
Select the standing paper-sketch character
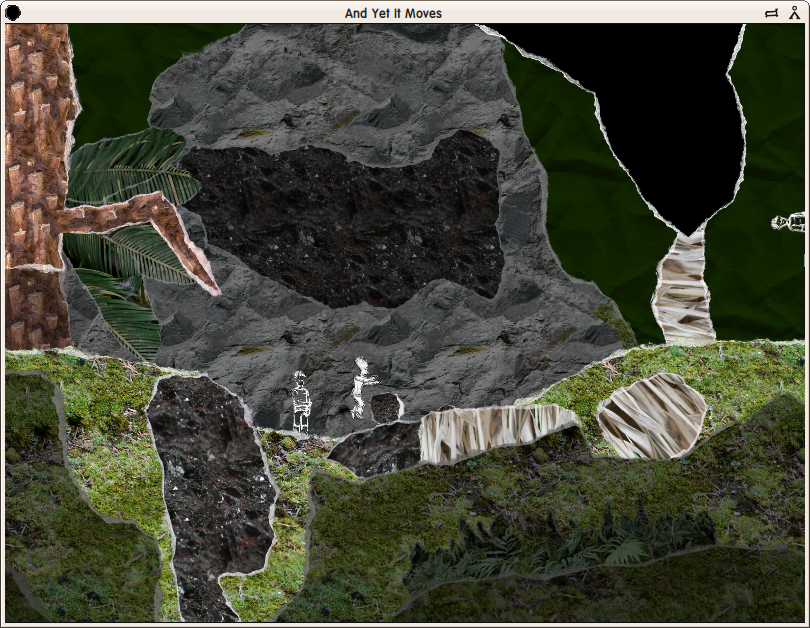pos(301,402)
